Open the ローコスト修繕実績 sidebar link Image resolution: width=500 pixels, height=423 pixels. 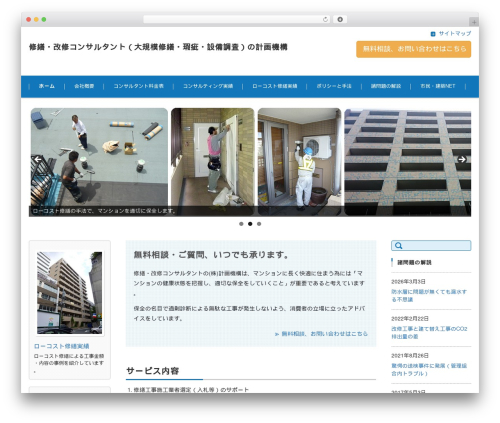click(61, 346)
